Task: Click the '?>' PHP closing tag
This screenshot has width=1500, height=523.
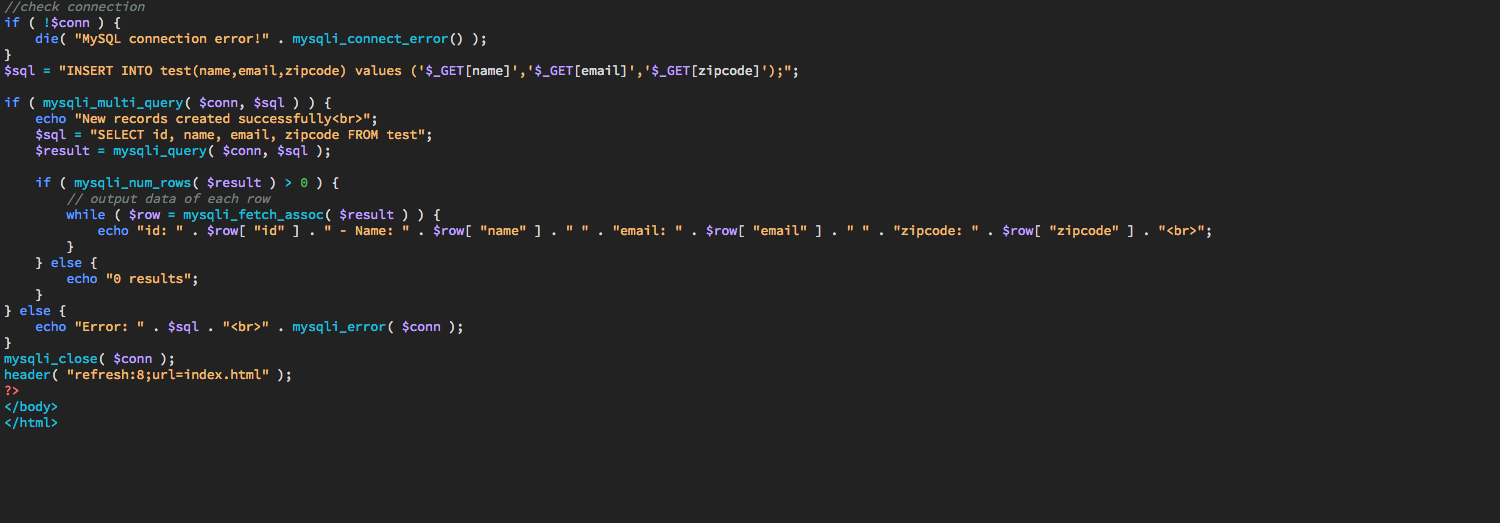Action: pyautogui.click(x=12, y=391)
